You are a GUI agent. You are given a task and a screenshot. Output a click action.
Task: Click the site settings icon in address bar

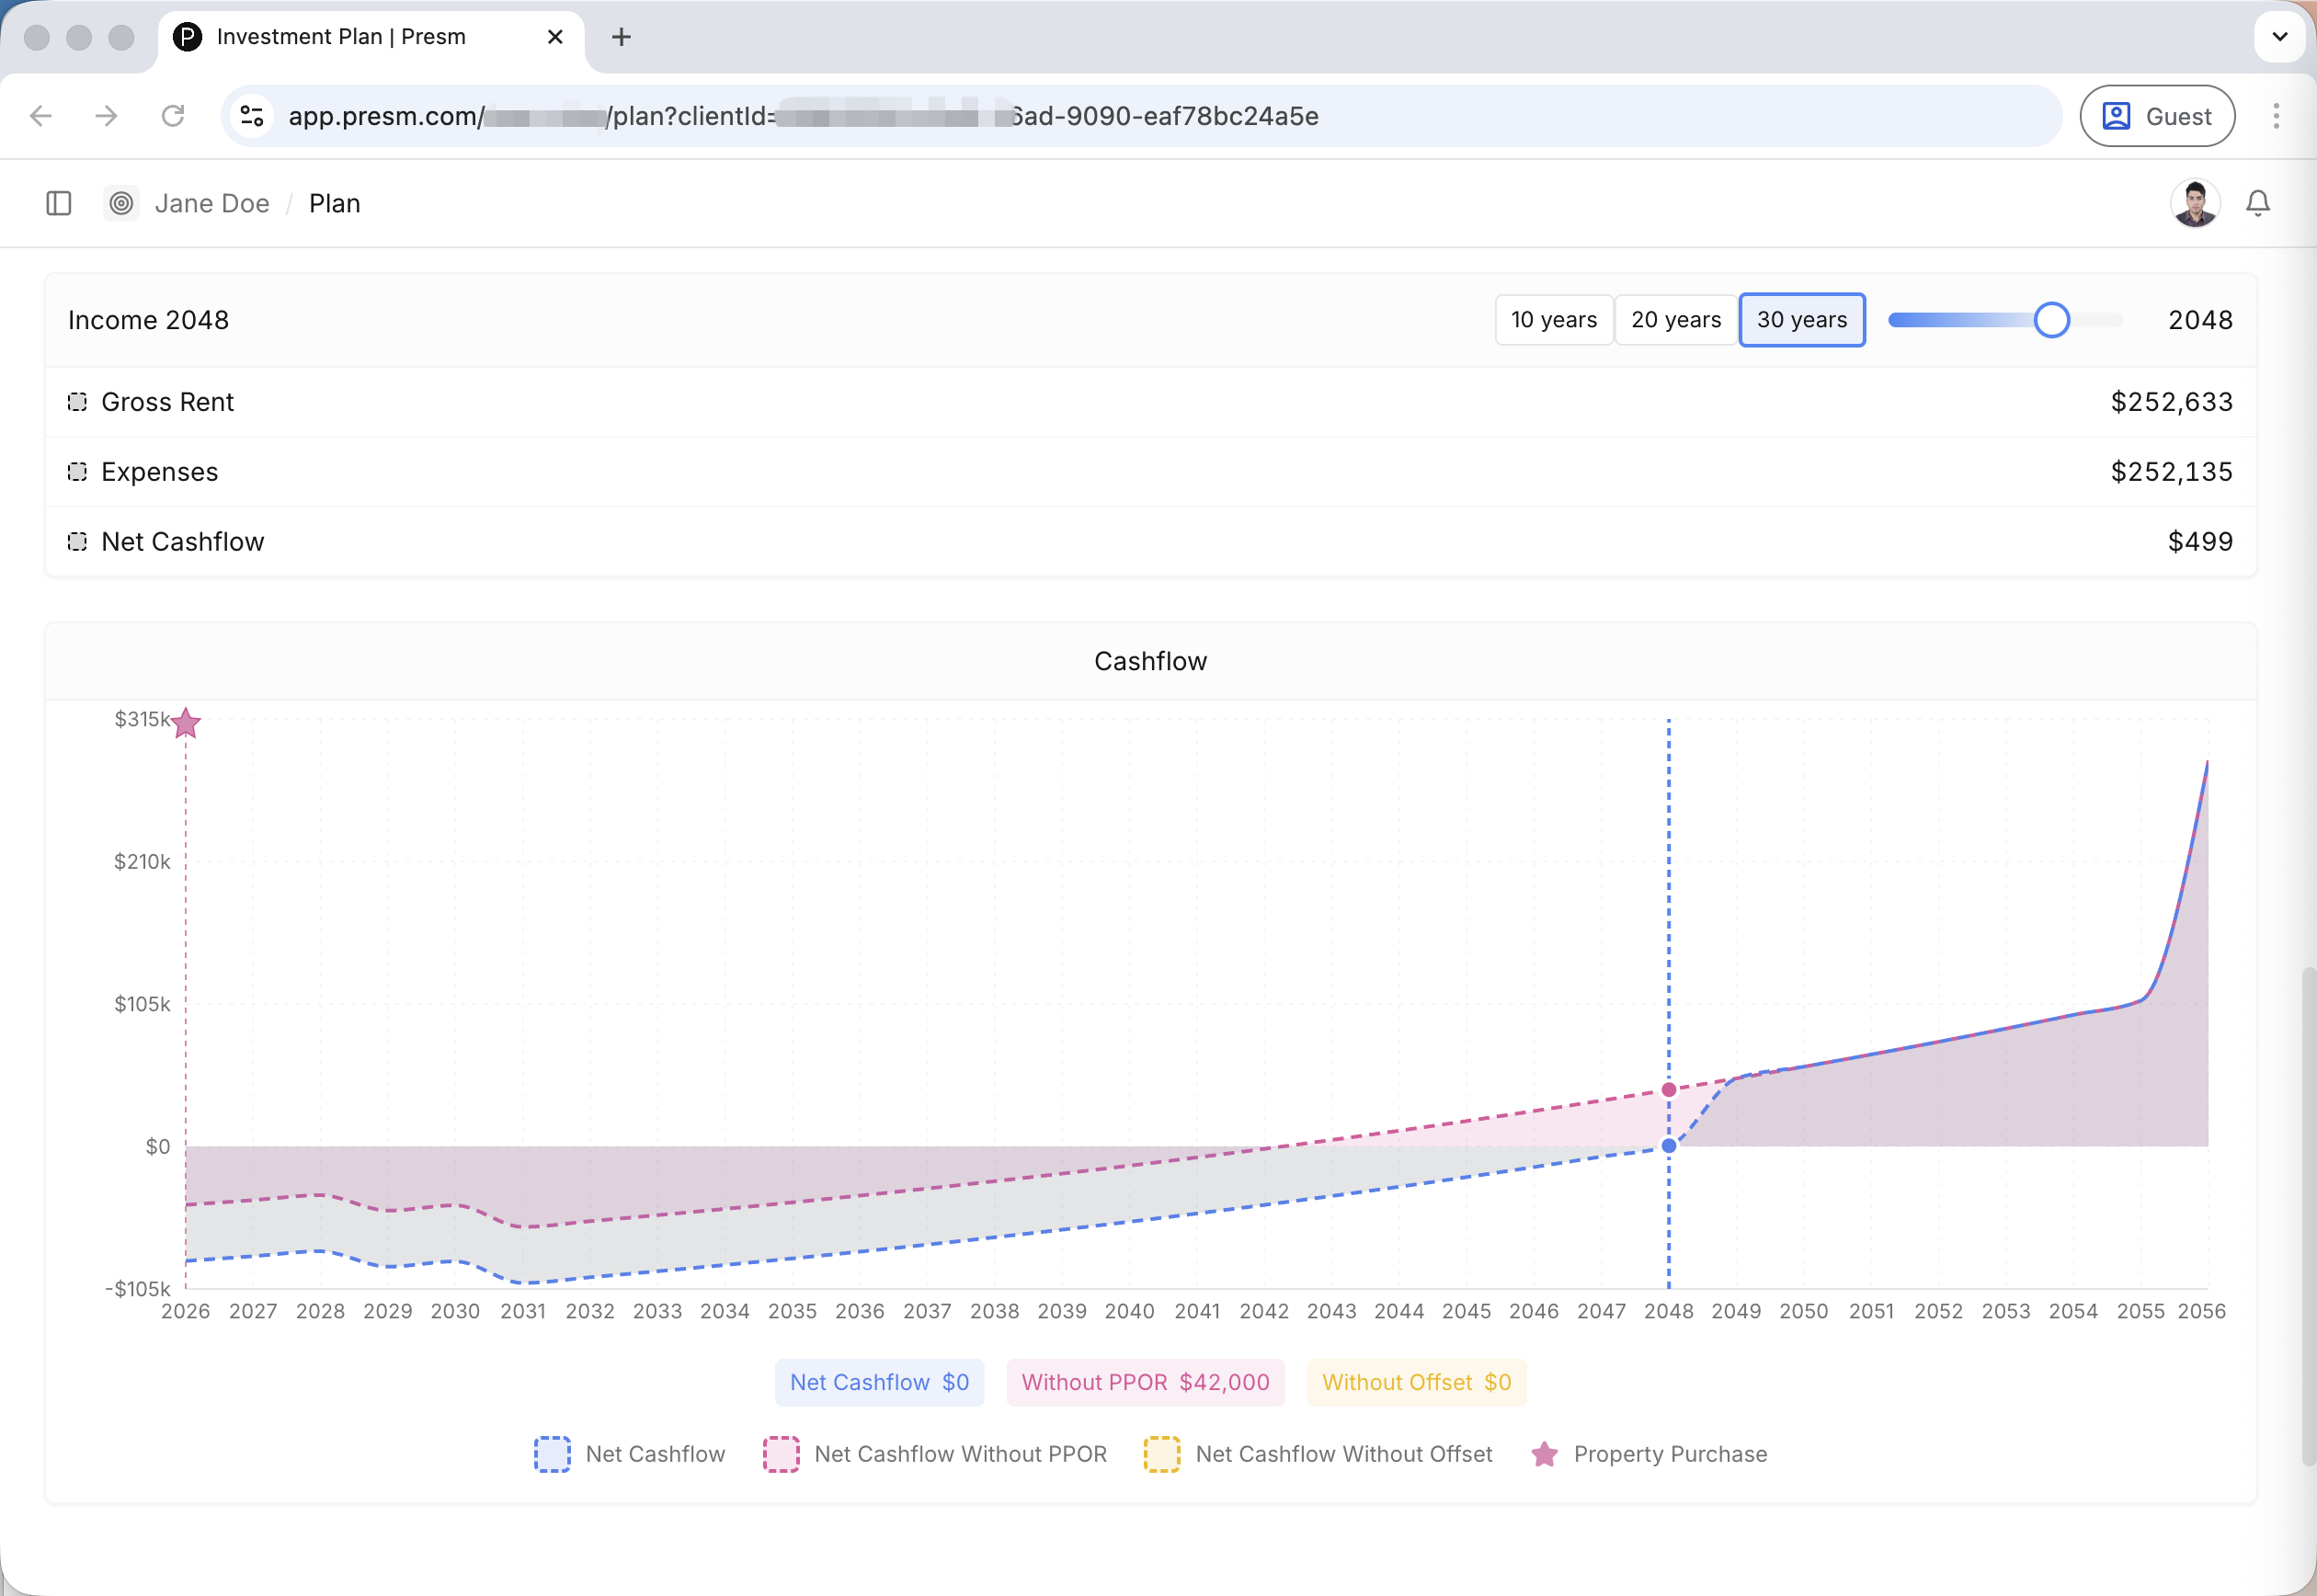pos(252,116)
